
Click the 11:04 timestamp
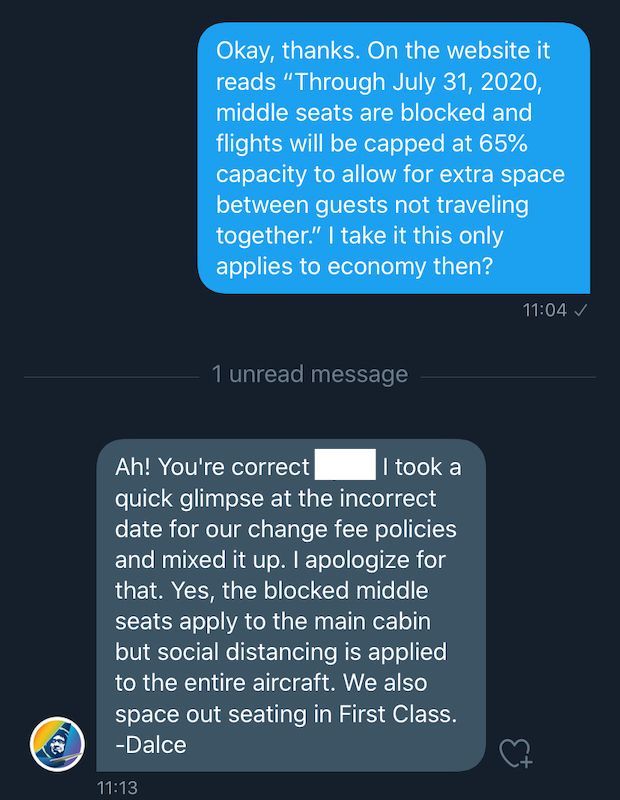tap(544, 310)
